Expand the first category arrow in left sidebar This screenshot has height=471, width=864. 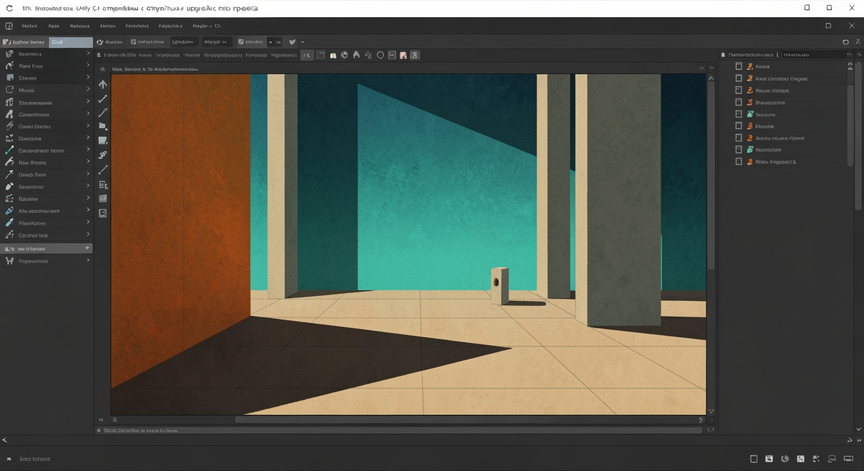point(88,53)
